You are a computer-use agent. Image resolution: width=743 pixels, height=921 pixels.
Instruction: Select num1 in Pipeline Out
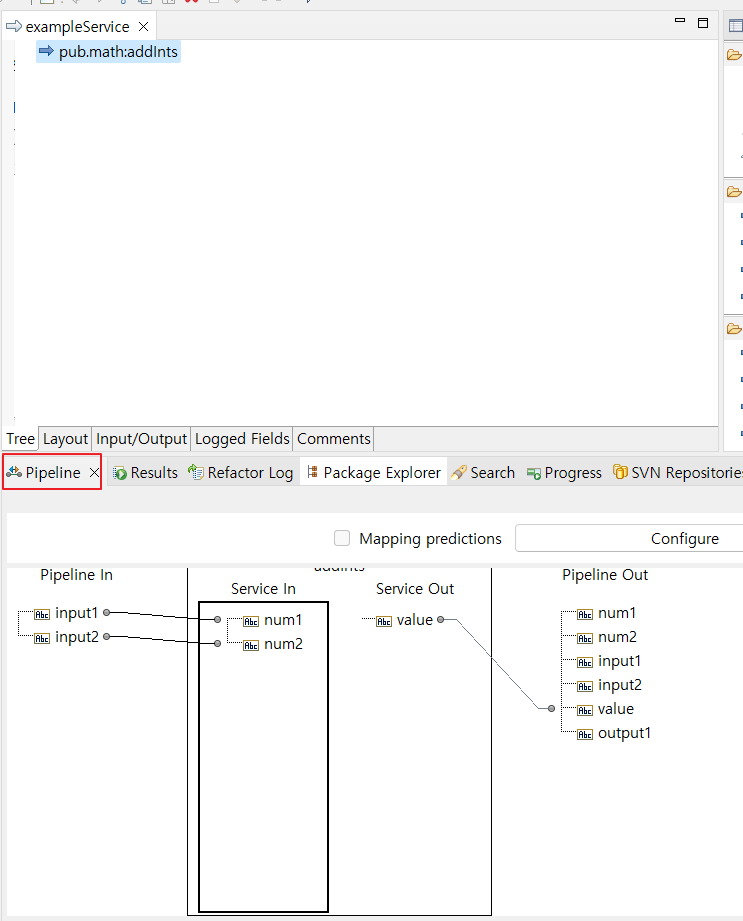pos(617,613)
